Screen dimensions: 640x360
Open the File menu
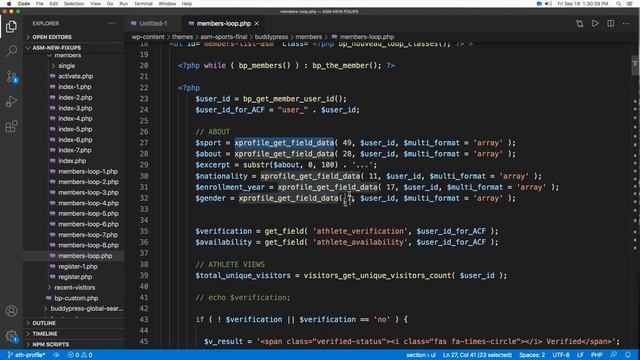click(x=40, y=4)
